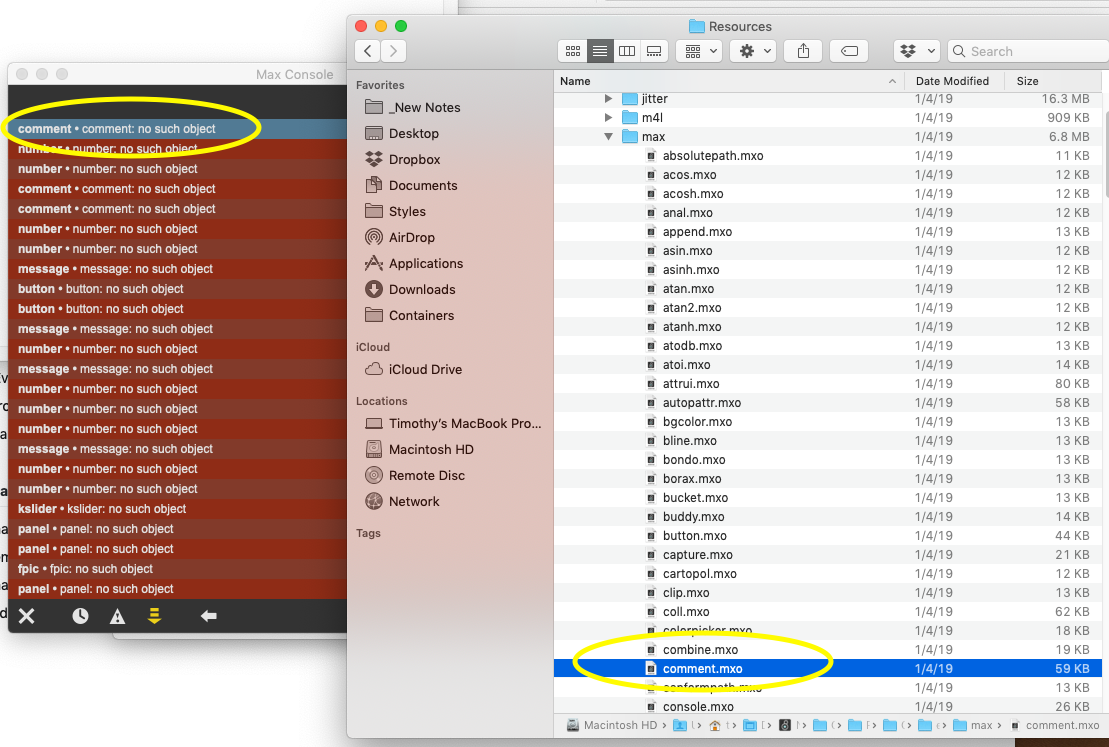The width and height of the screenshot is (1109, 747).
Task: Open Downloads in sidebar
Action: coord(410,289)
